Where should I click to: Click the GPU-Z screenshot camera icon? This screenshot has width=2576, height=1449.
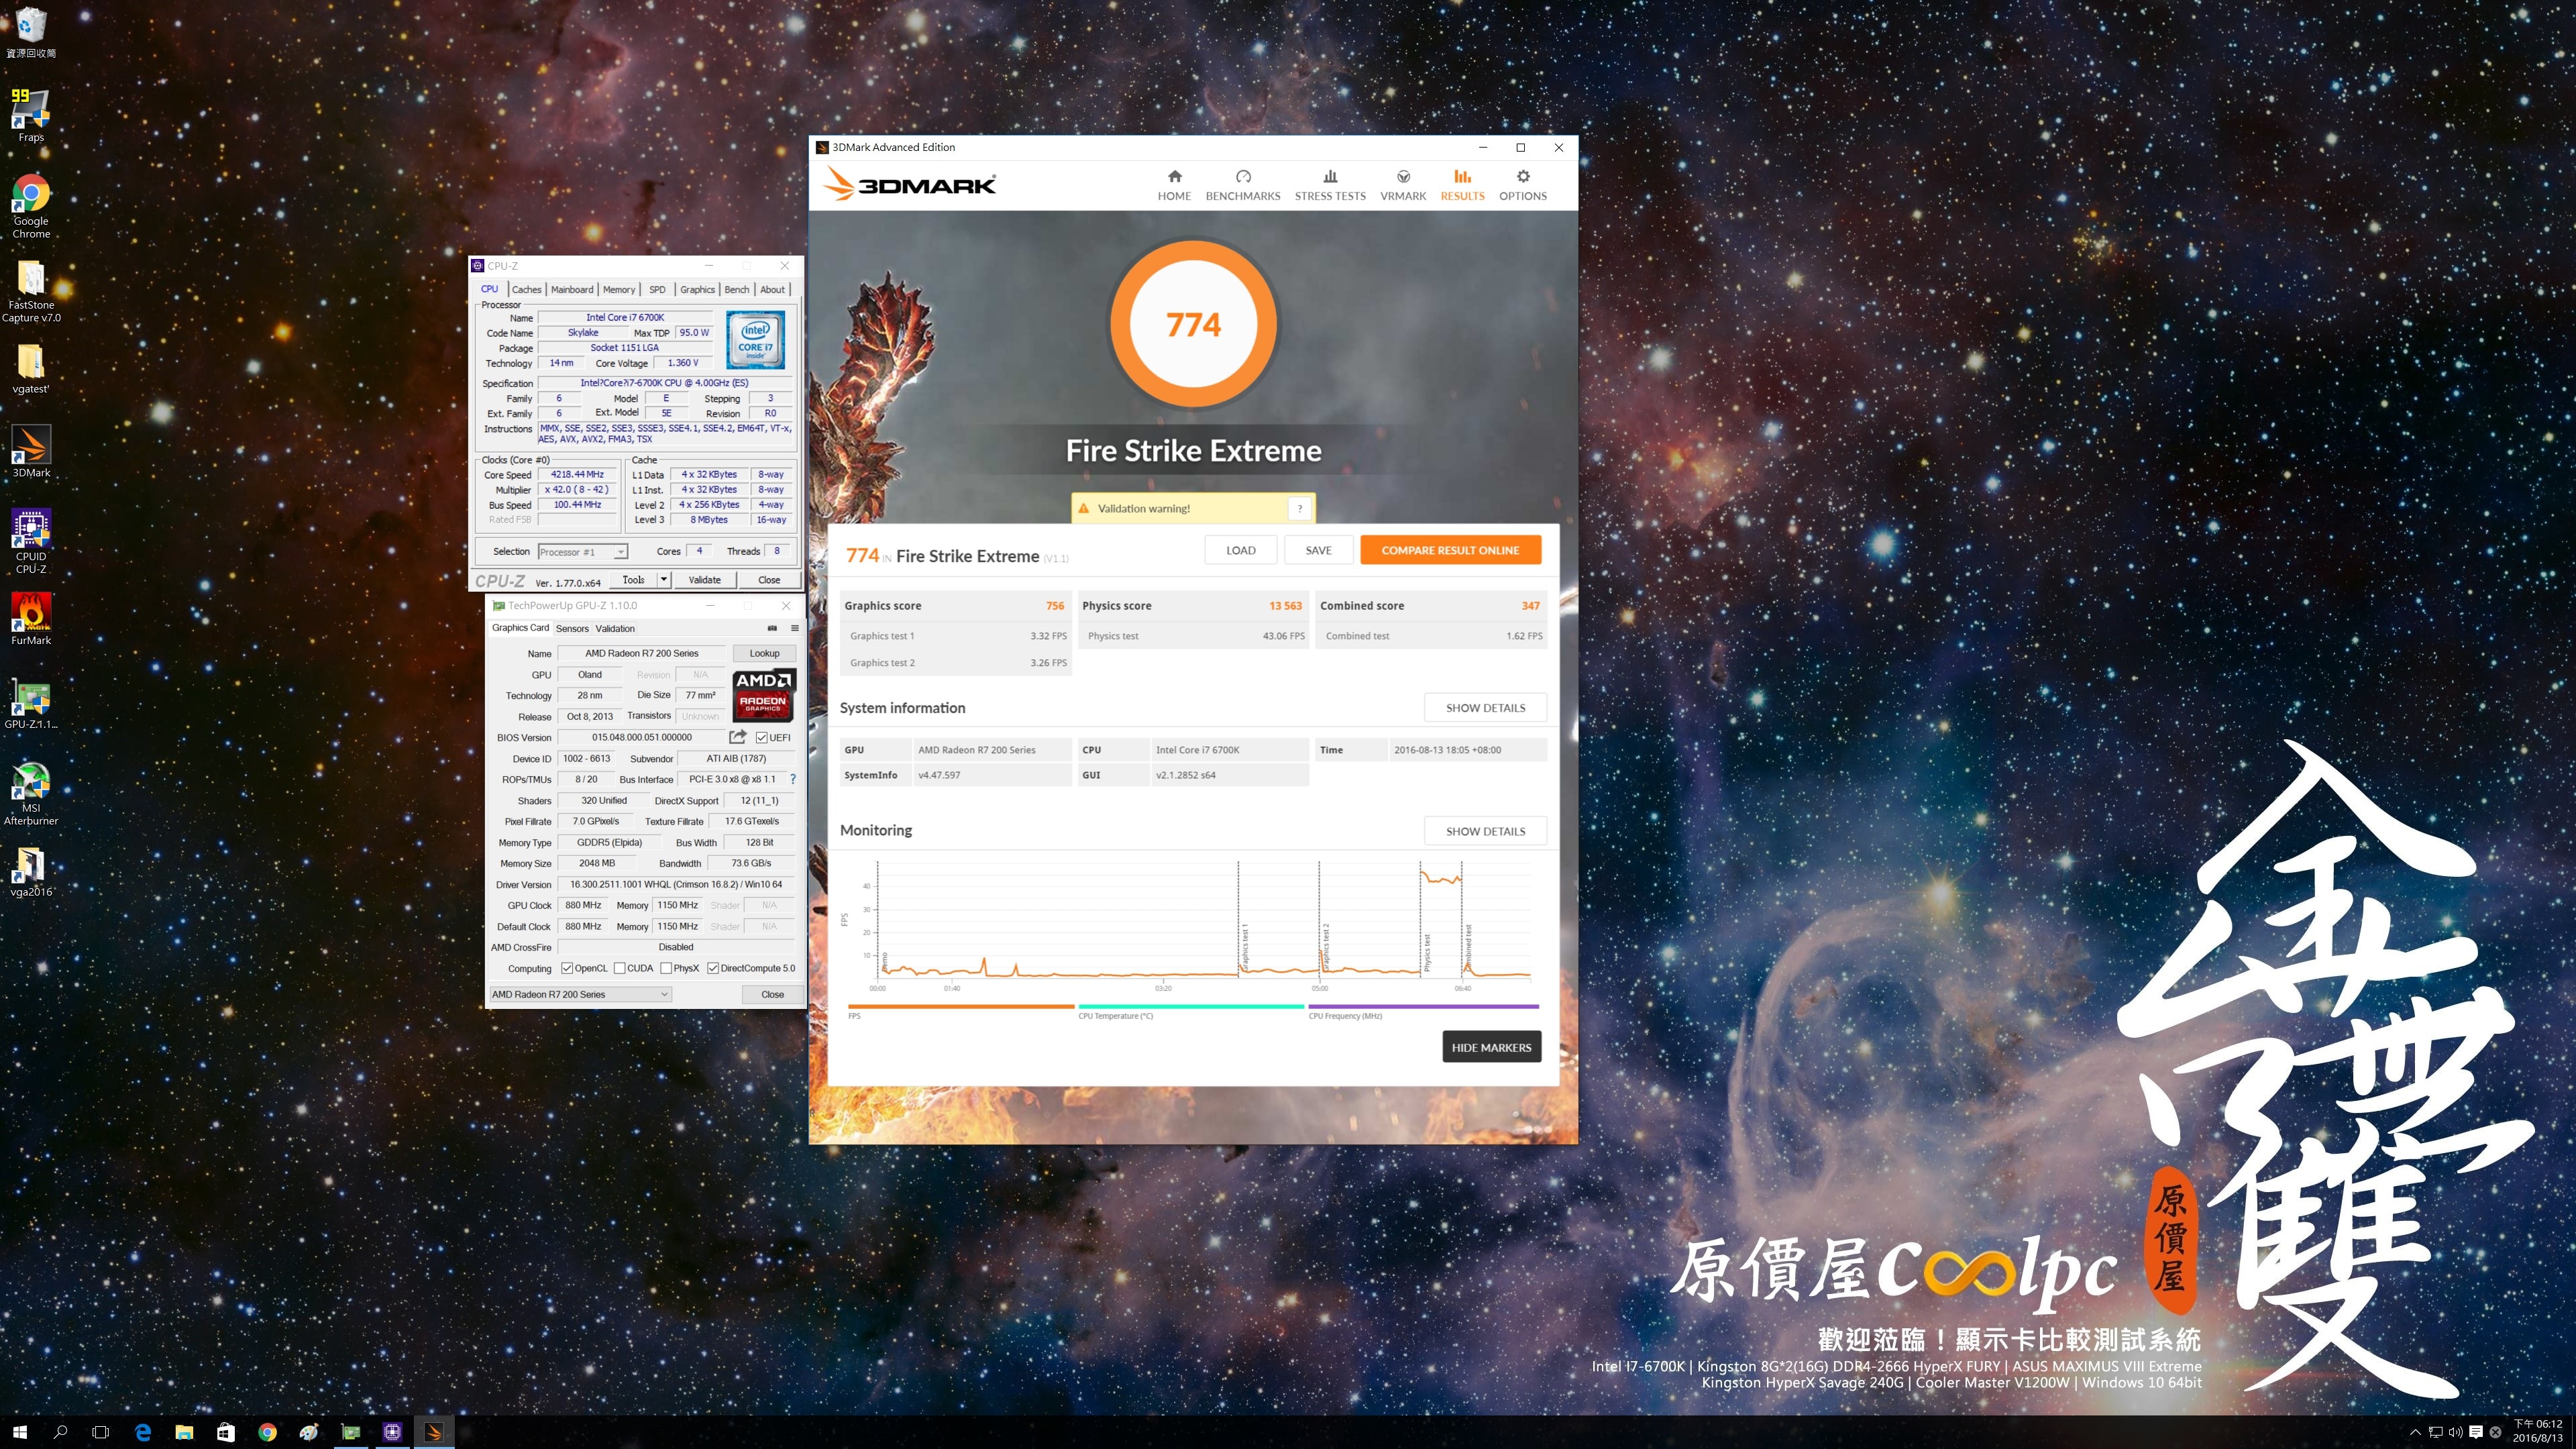772,628
